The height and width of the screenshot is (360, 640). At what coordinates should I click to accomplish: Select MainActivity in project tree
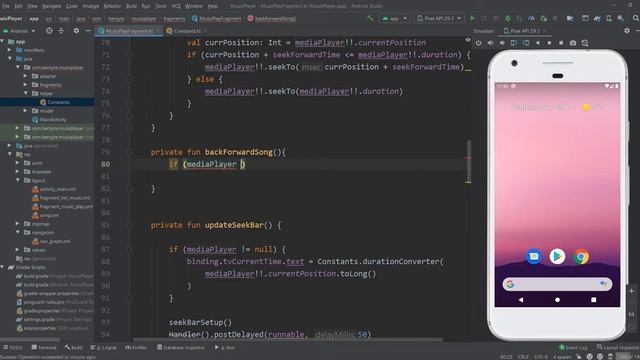pos(49,120)
